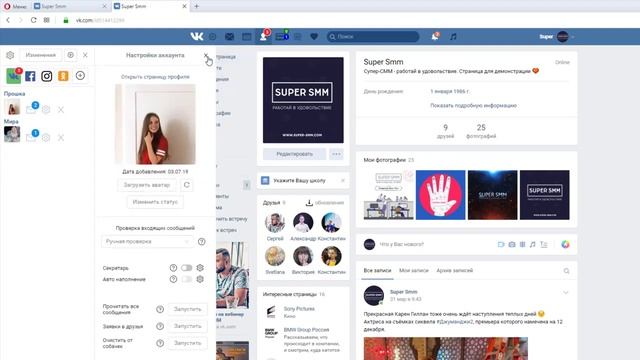Open the three-dots menu beside Редактировать
Viewport: 640px width, 360px height.
(336, 154)
